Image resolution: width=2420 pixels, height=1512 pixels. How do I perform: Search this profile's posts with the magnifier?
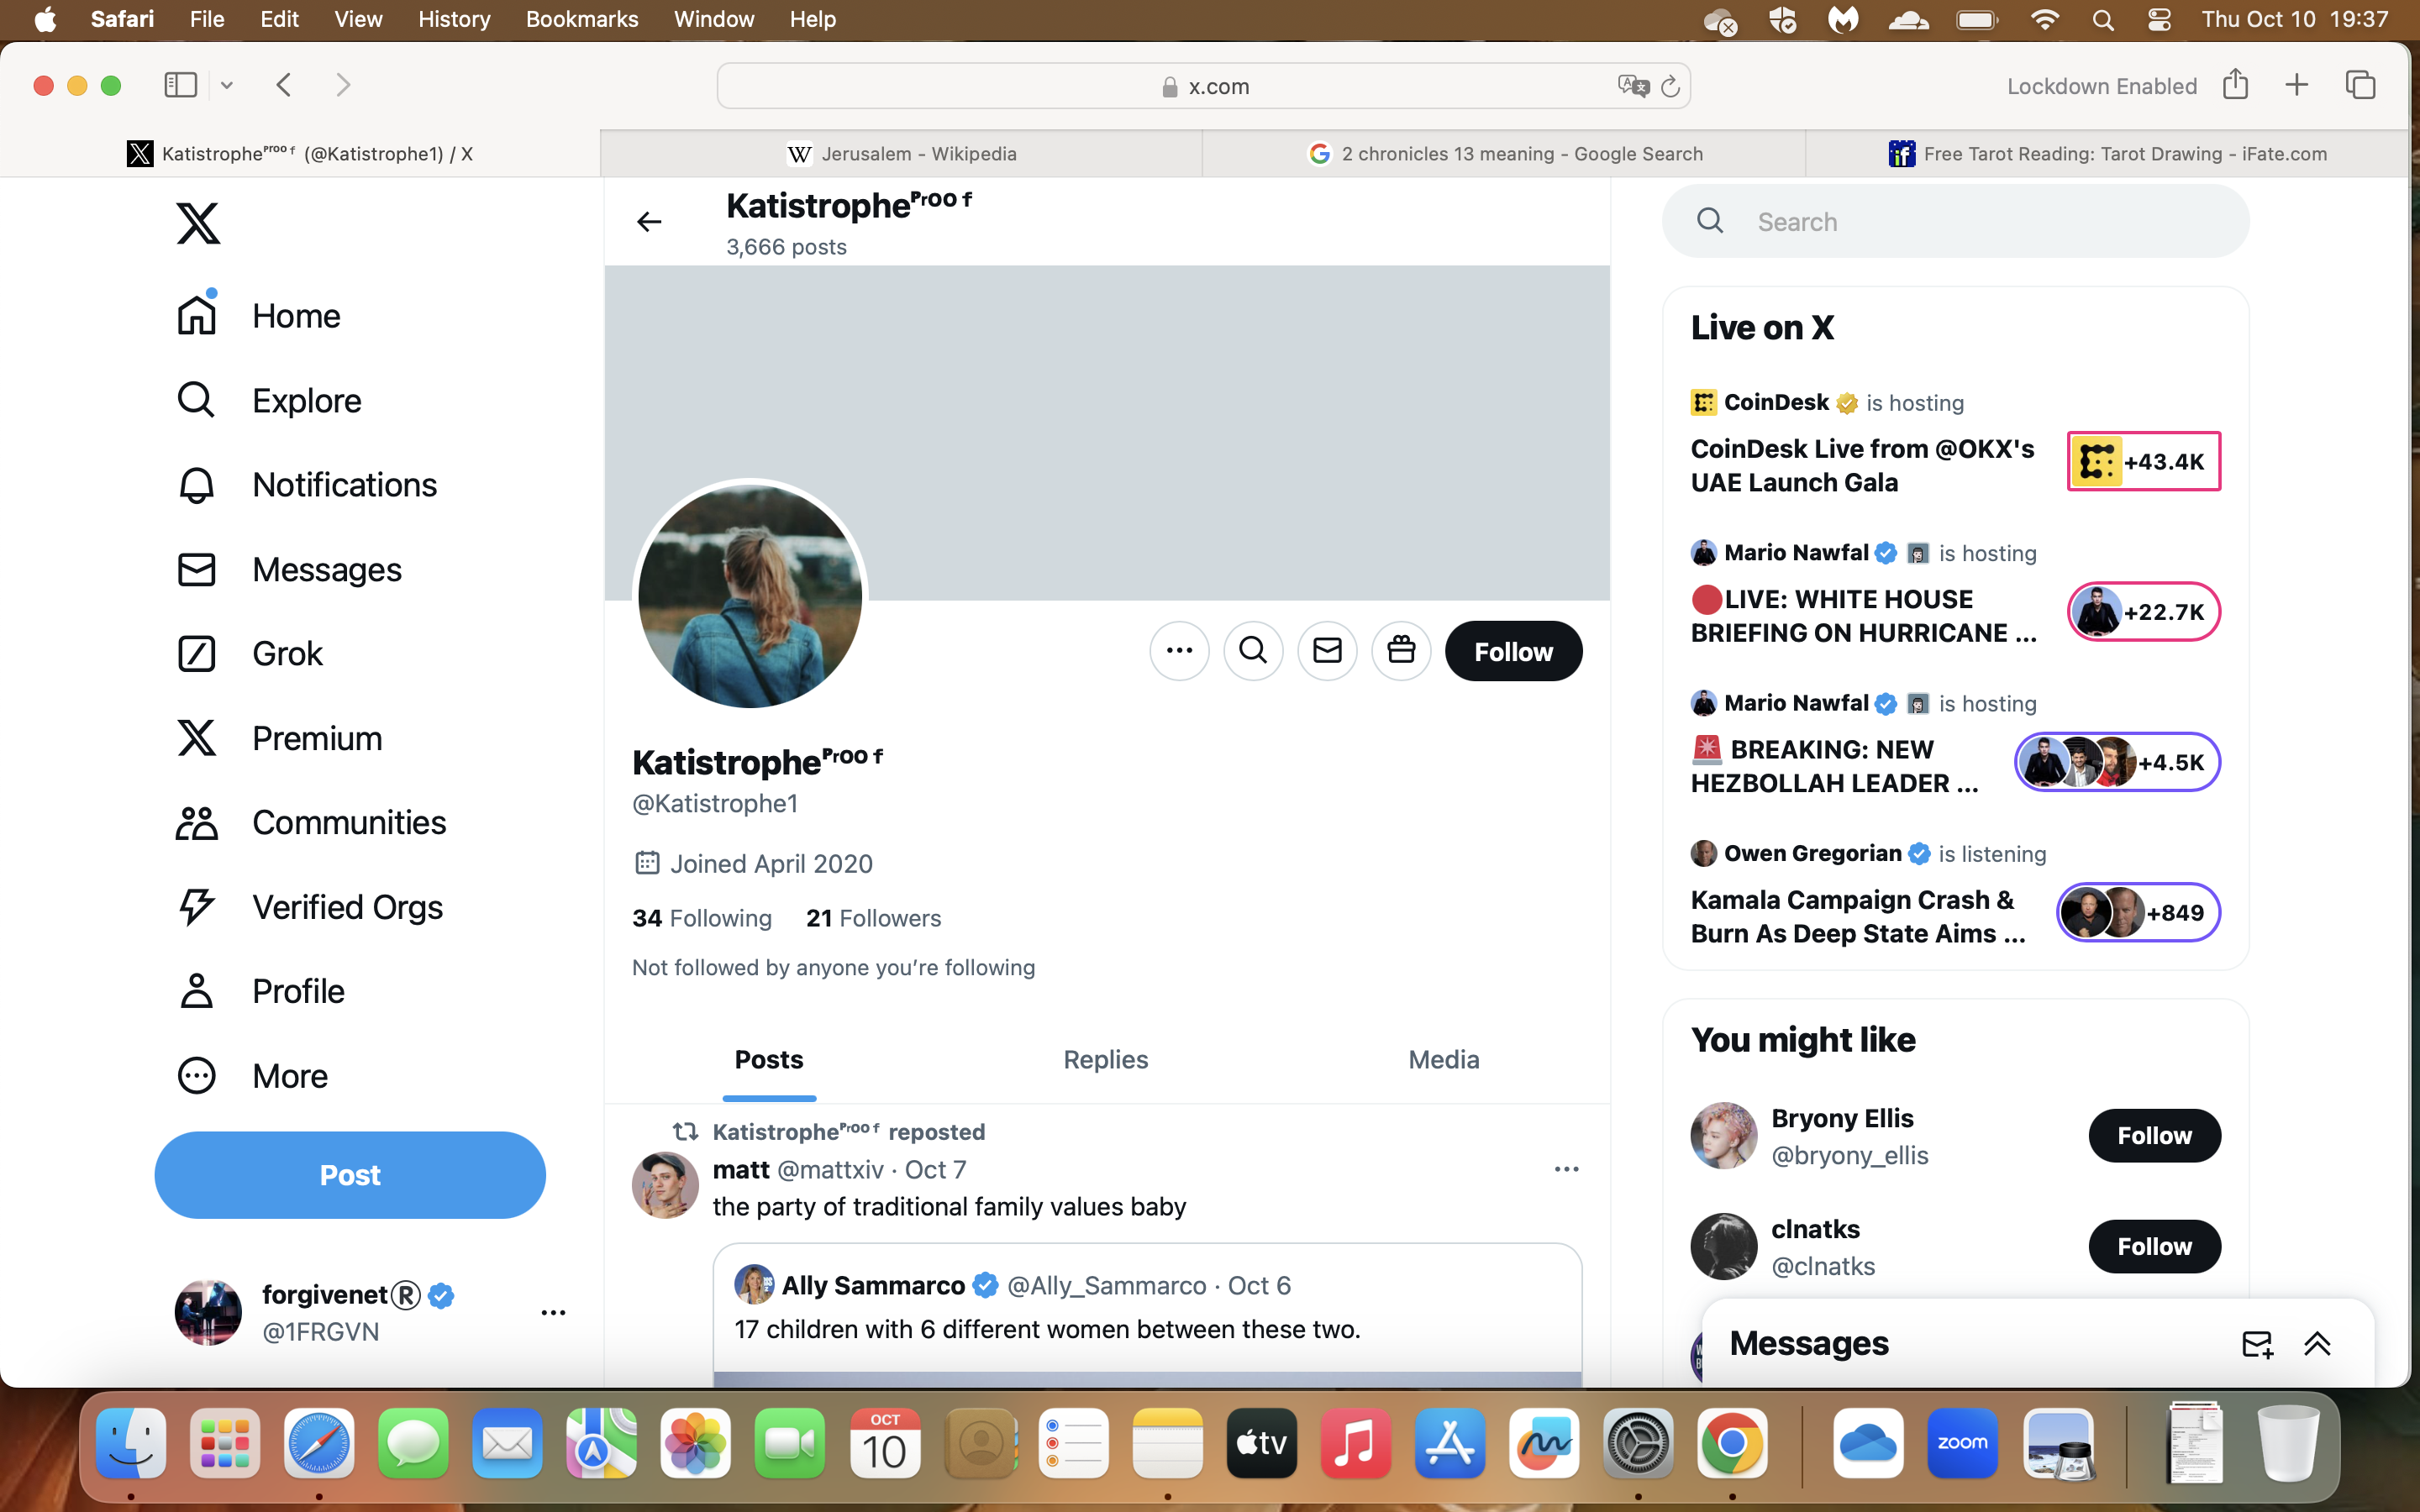point(1253,651)
